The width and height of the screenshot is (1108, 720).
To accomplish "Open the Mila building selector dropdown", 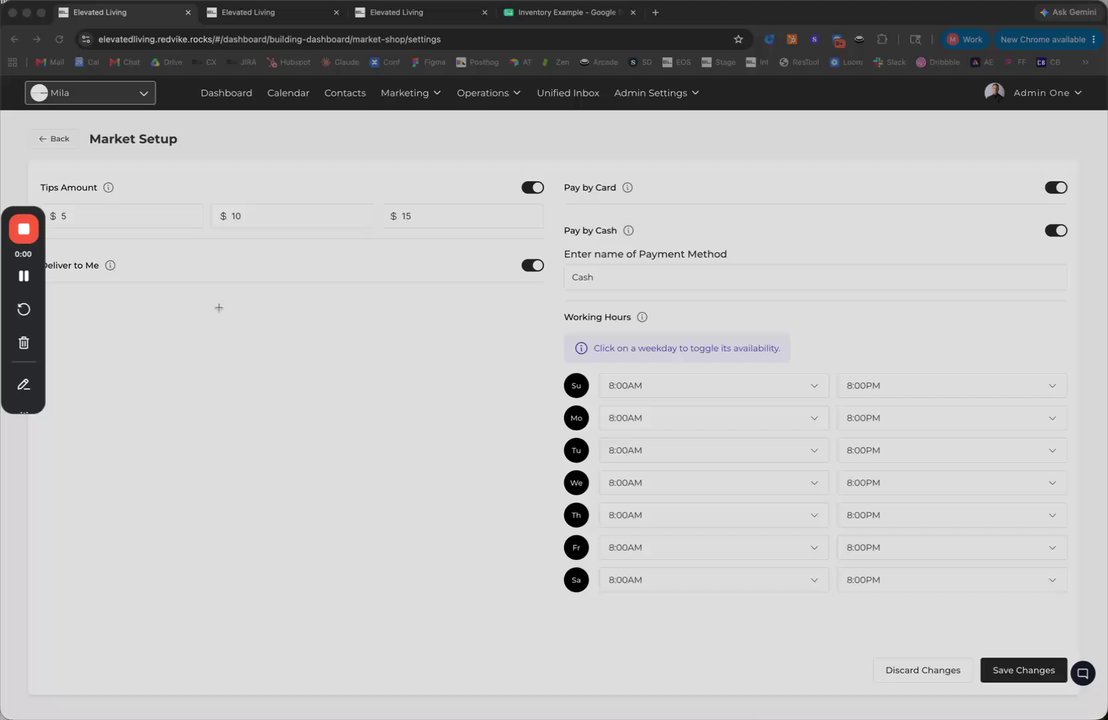I will tap(90, 93).
